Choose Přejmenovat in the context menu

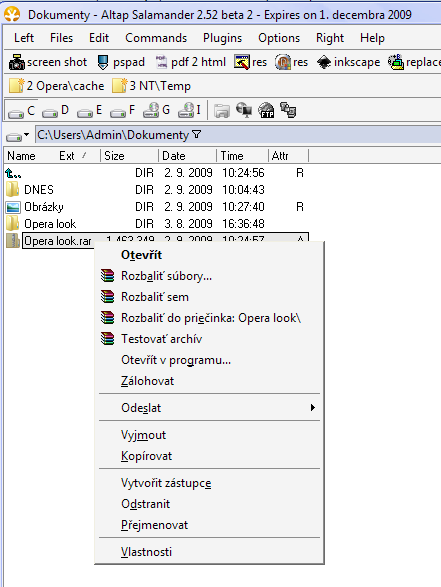(209, 524)
